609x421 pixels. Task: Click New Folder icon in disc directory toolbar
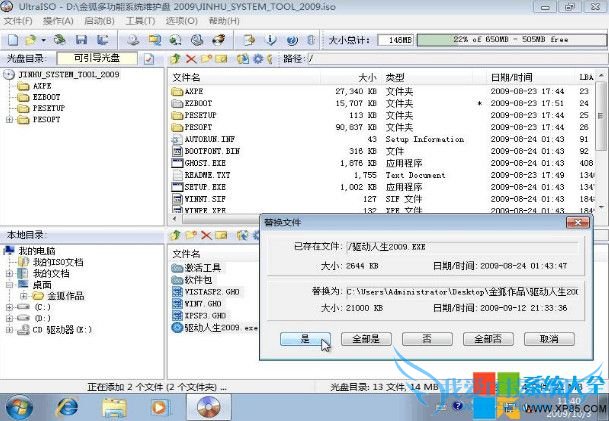(x=206, y=59)
